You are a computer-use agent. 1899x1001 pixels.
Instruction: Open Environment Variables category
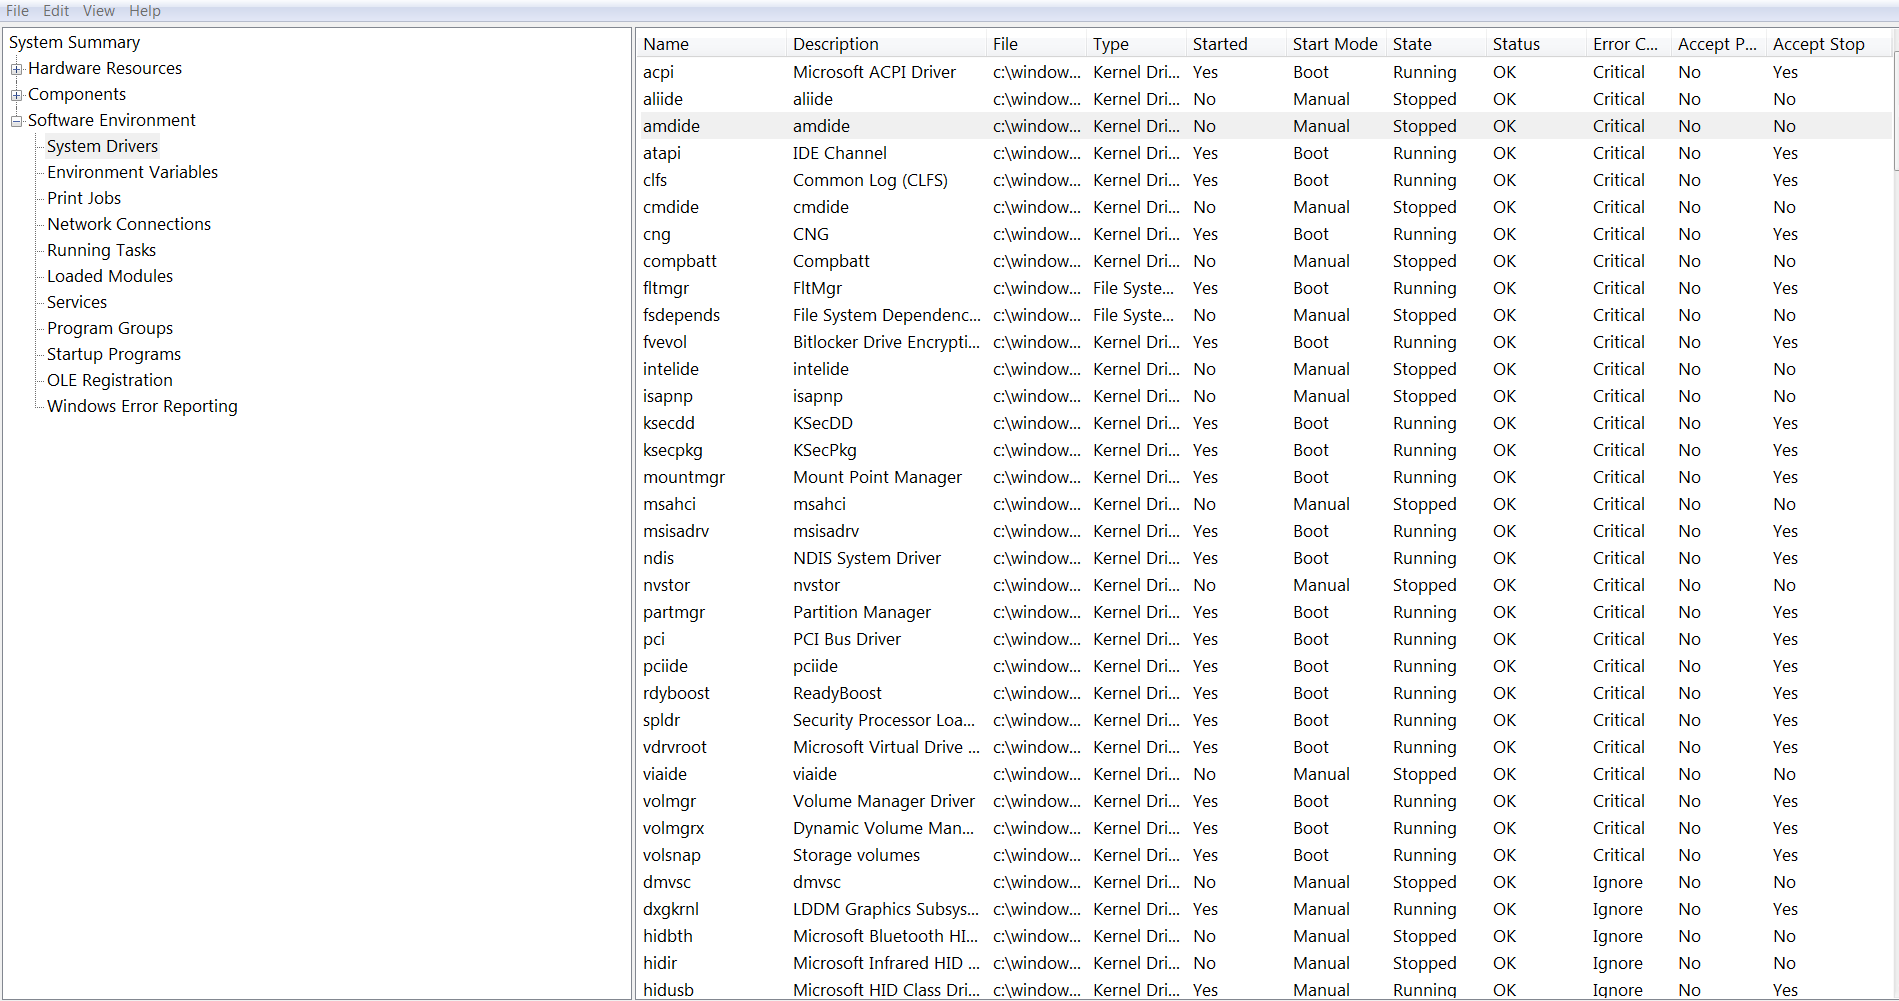pyautogui.click(x=132, y=172)
